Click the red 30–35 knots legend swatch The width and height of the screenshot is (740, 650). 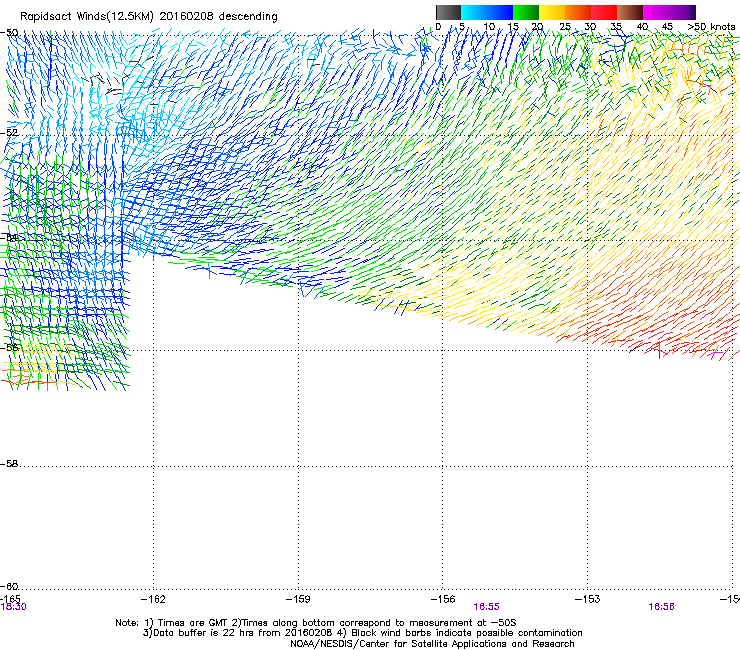[x=604, y=12]
